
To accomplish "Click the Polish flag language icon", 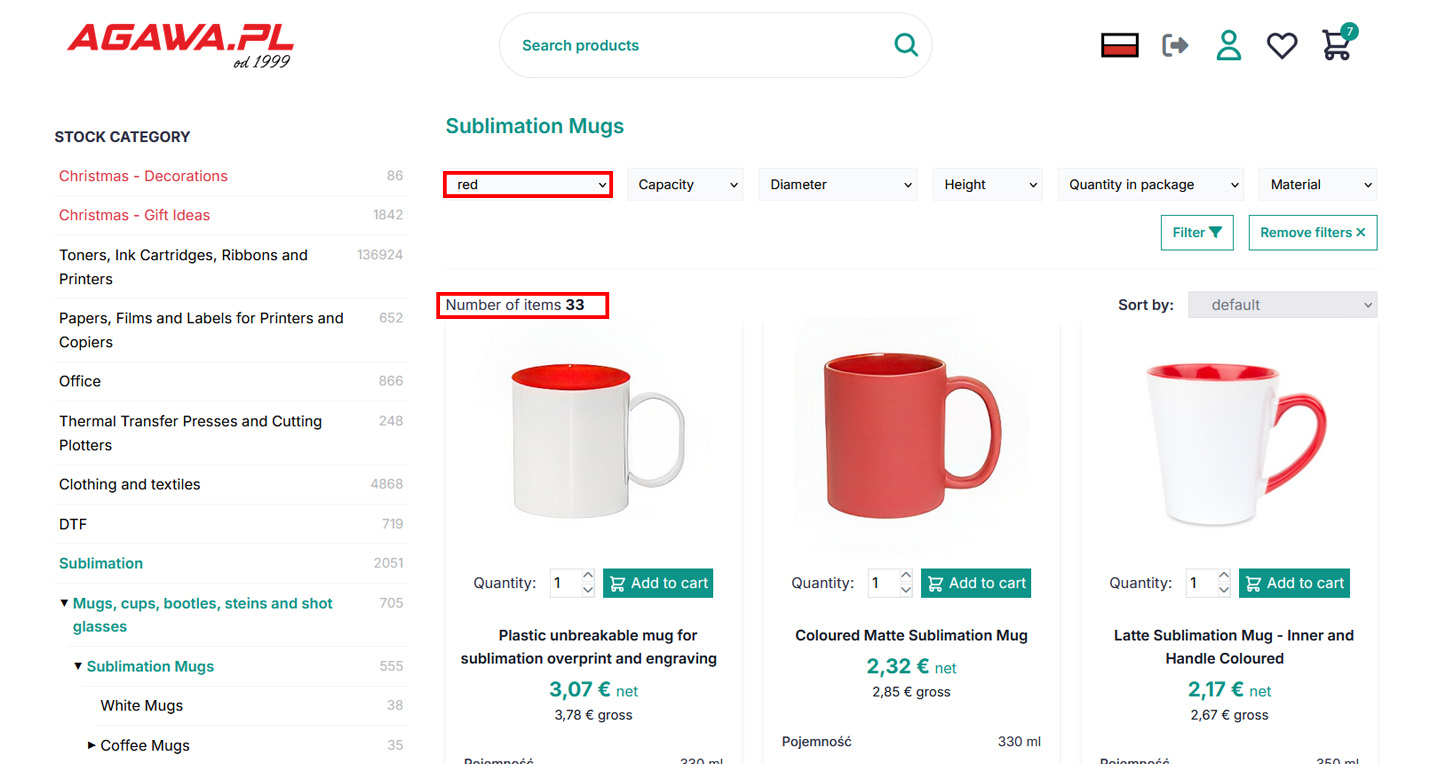I will tap(1119, 45).
